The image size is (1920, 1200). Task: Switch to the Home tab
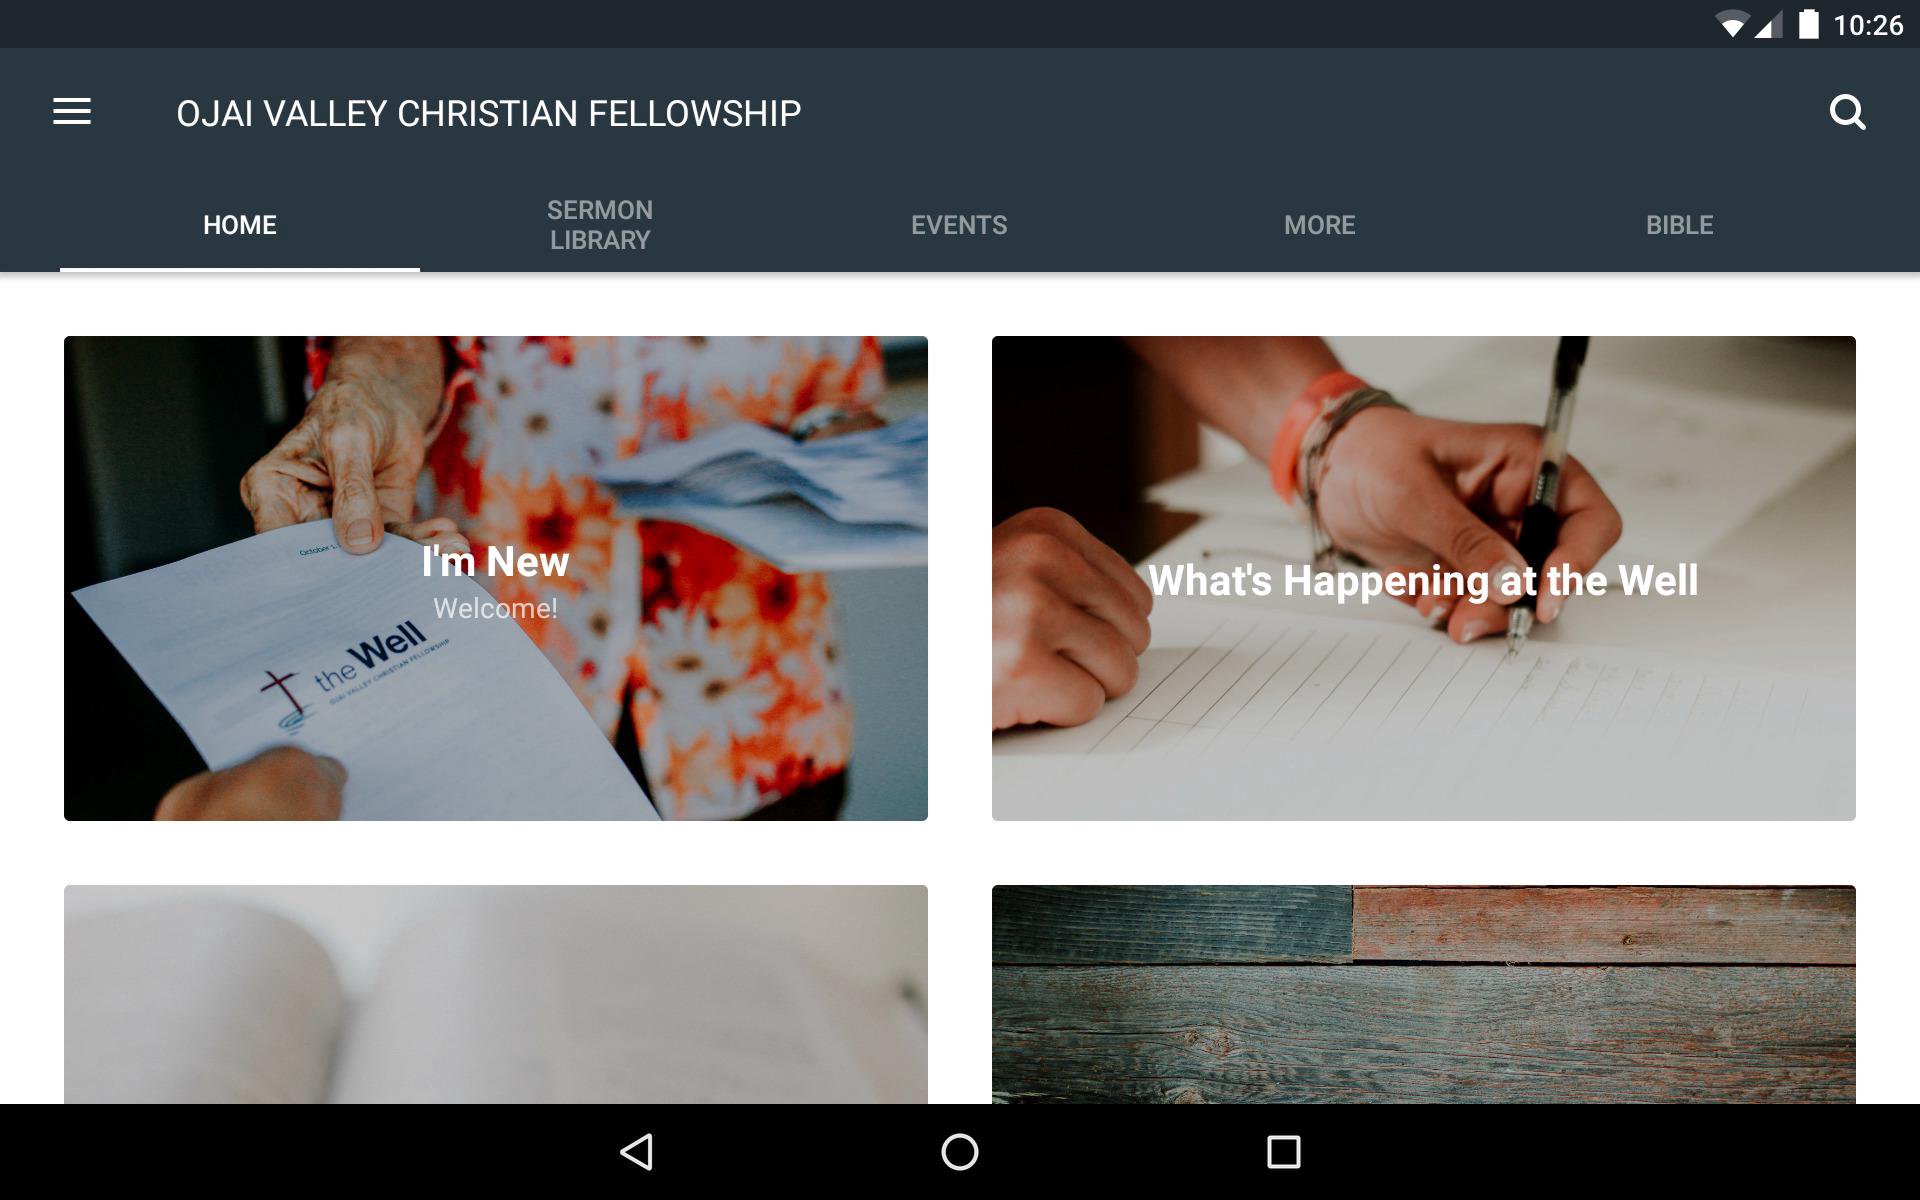[x=240, y=225]
